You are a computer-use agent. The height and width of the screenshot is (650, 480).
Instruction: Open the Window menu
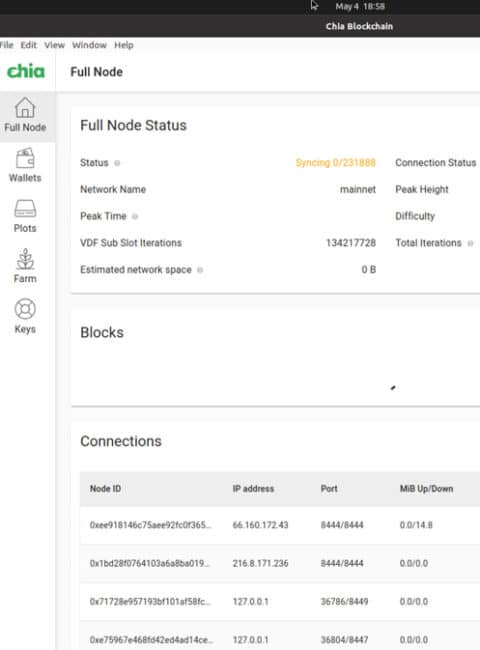click(x=89, y=45)
